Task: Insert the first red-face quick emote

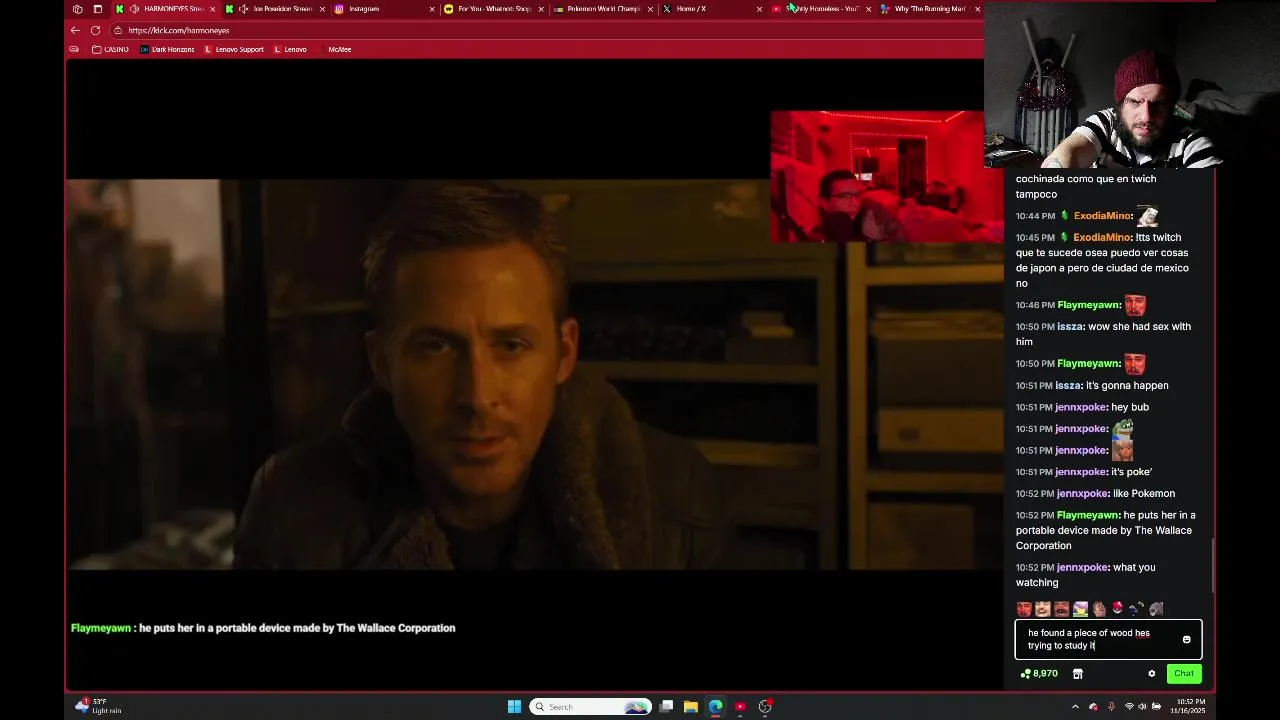Action: pos(1024,608)
